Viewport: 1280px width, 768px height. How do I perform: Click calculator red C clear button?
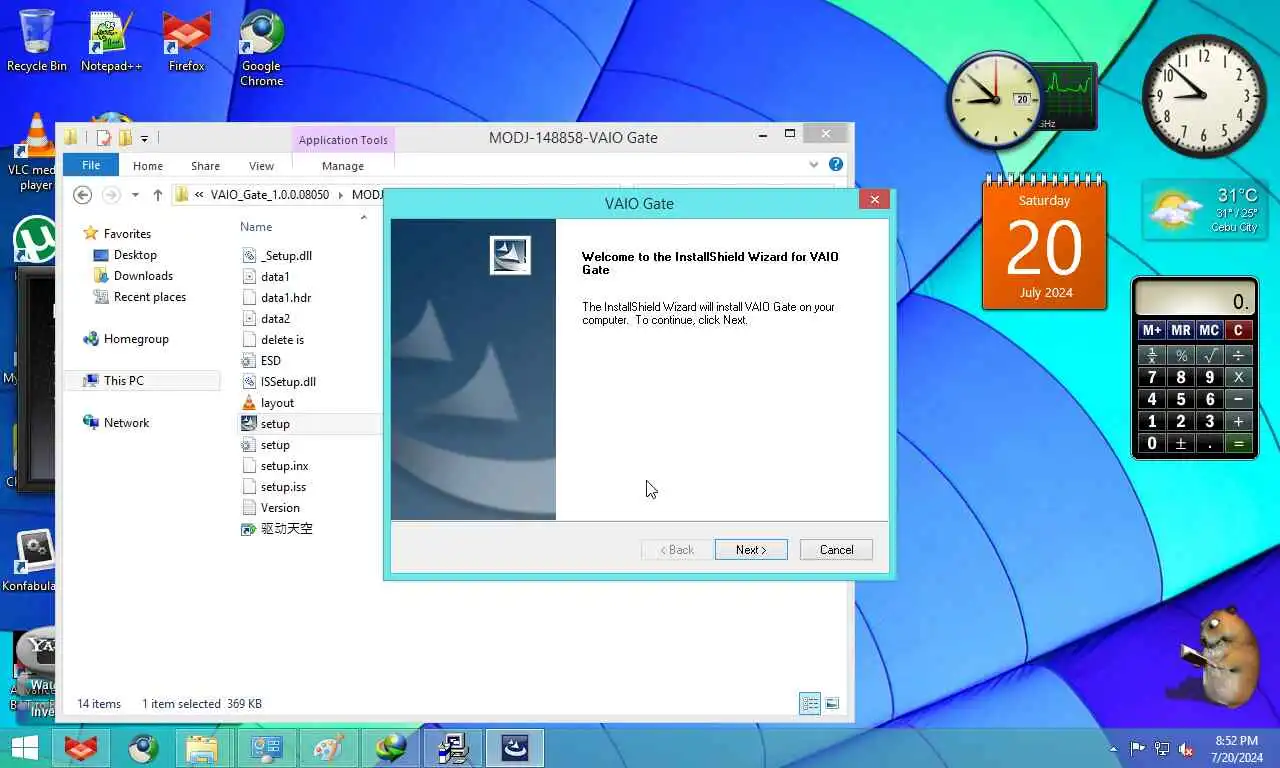tap(1239, 330)
